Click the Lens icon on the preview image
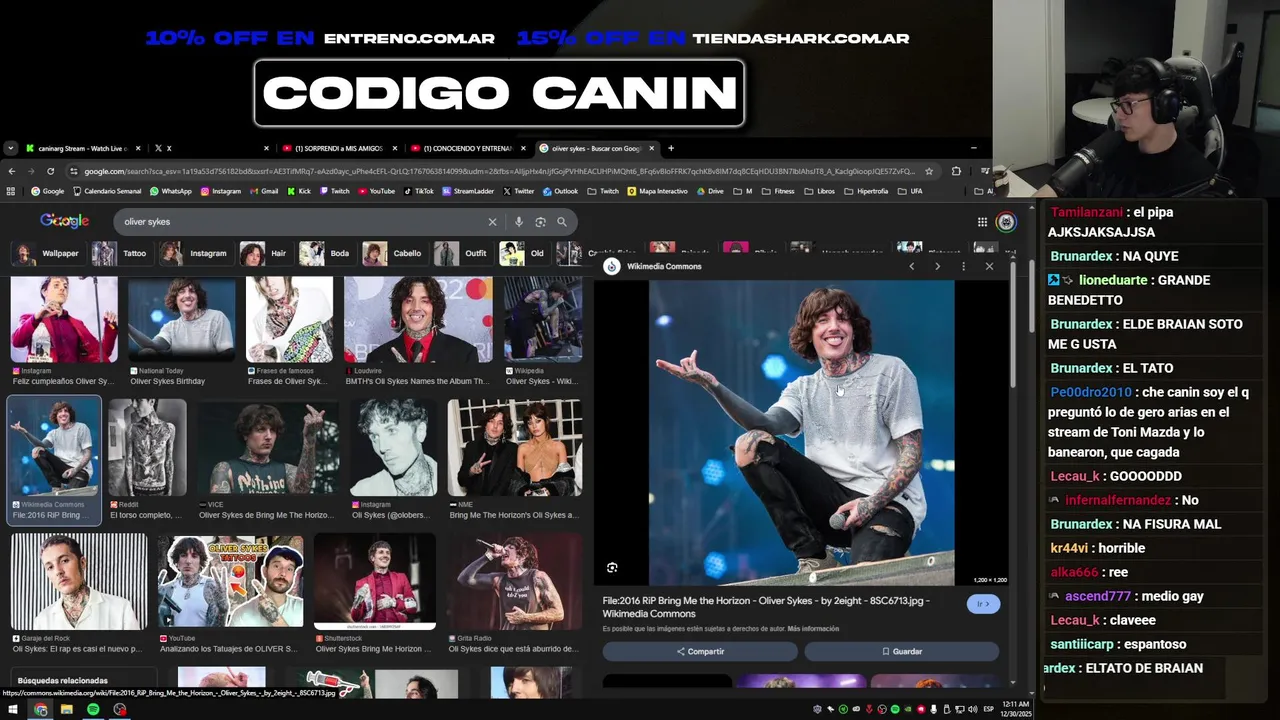This screenshot has height=720, width=1280. pyautogui.click(x=612, y=568)
